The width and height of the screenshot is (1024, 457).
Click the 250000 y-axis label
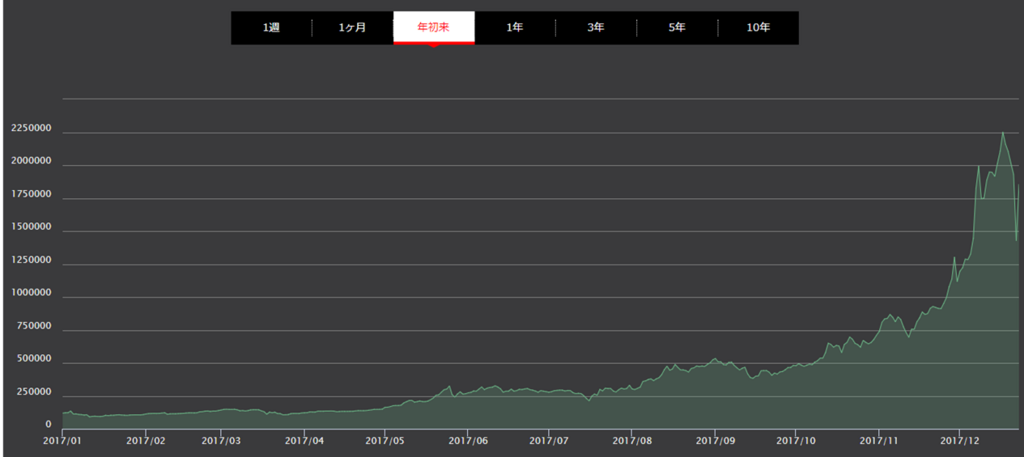point(34,392)
